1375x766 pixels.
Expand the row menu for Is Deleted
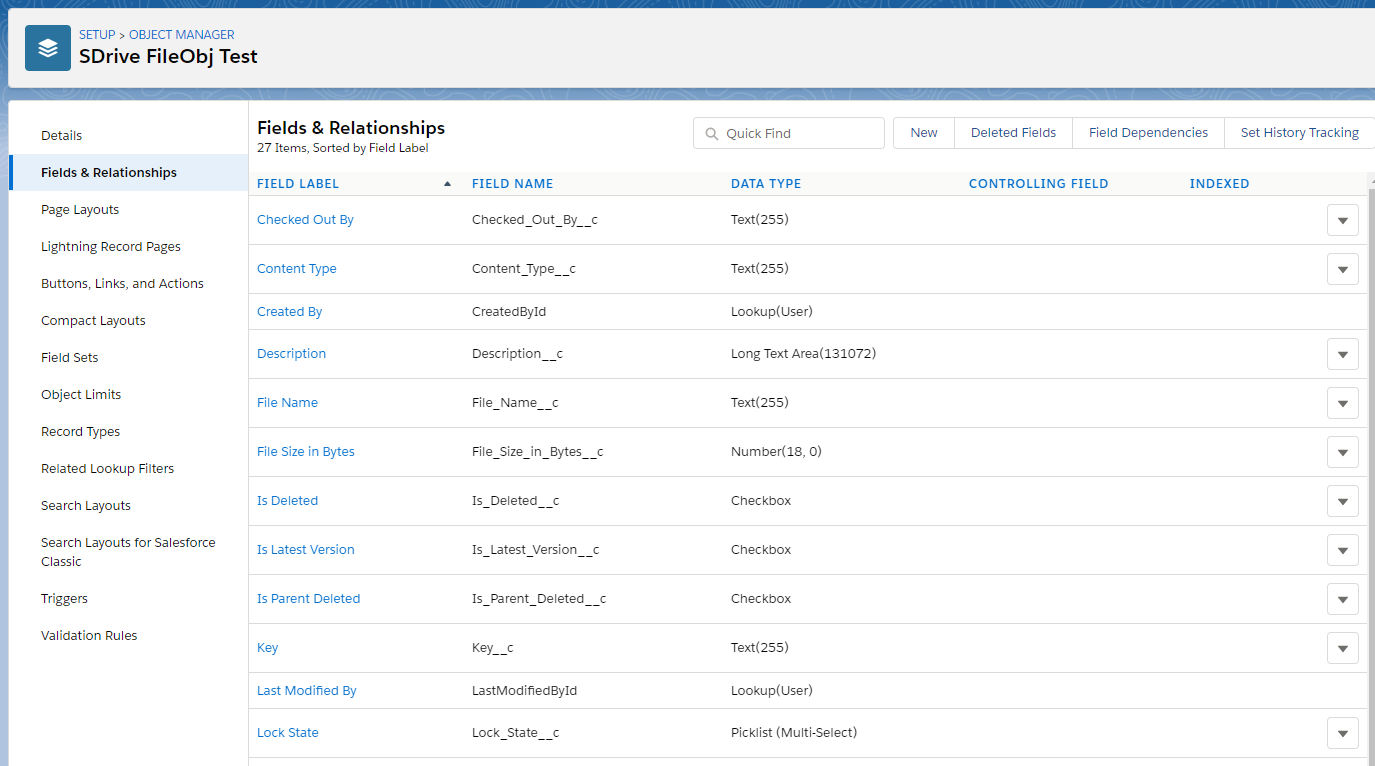coord(1342,501)
